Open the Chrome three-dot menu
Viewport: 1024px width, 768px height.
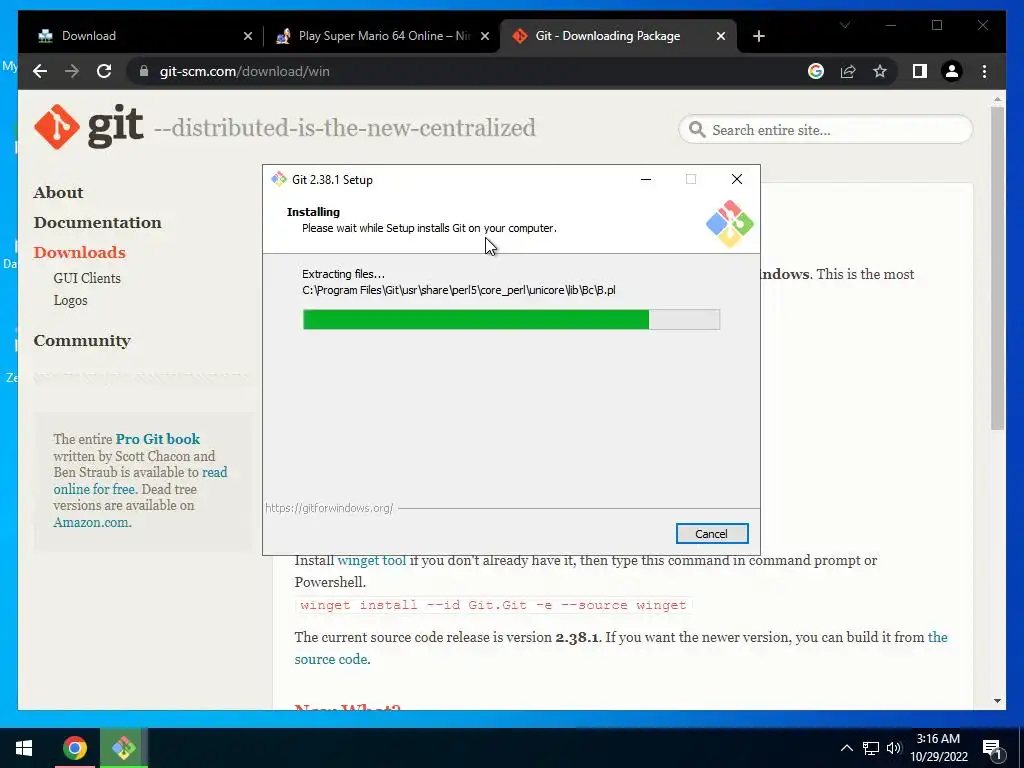[x=984, y=71]
